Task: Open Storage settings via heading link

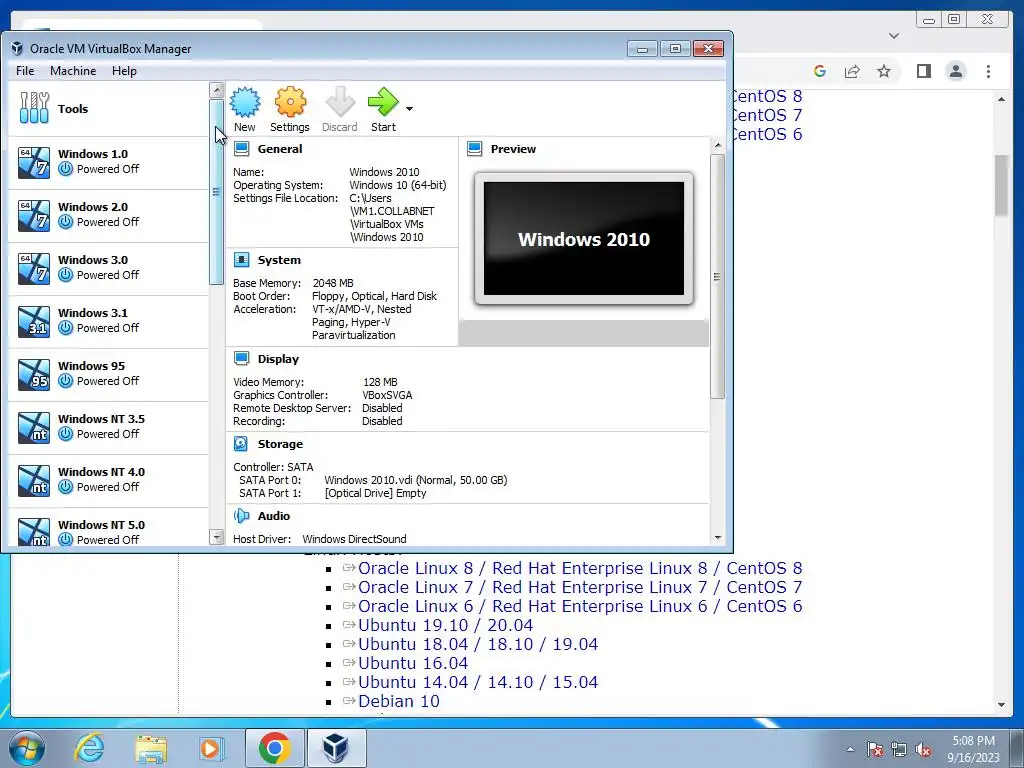Action: click(x=280, y=444)
